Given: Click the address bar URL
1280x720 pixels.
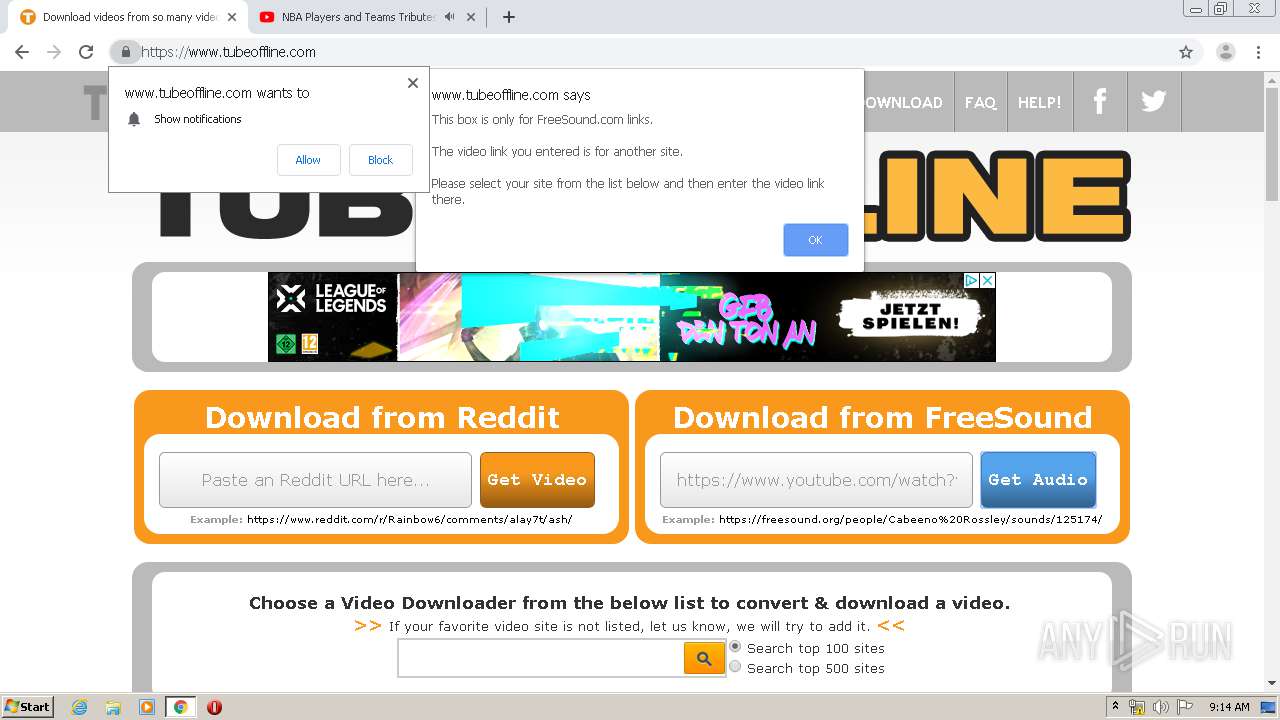Looking at the screenshot, I should [x=229, y=52].
